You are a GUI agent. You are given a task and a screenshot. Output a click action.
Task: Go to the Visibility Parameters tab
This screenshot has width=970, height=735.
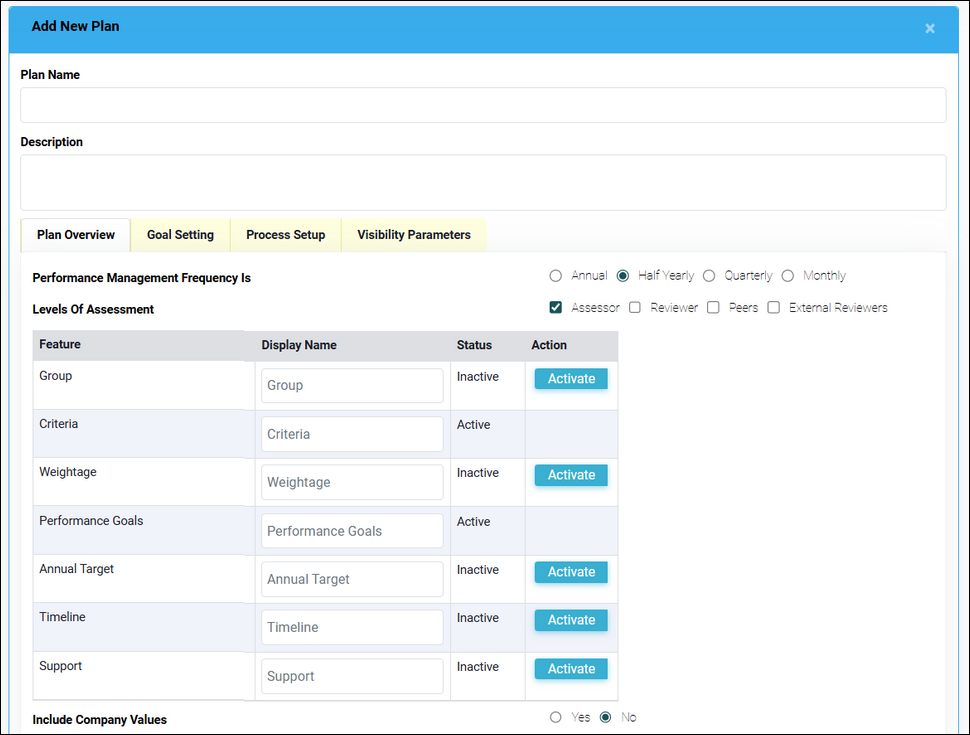[x=413, y=235]
